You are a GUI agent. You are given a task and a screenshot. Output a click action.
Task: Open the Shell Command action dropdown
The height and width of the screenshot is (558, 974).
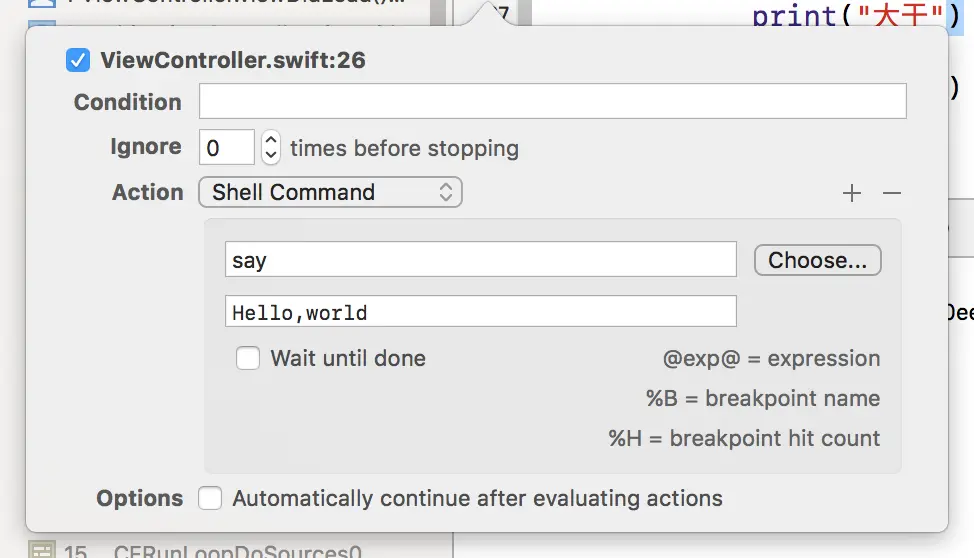(x=330, y=192)
